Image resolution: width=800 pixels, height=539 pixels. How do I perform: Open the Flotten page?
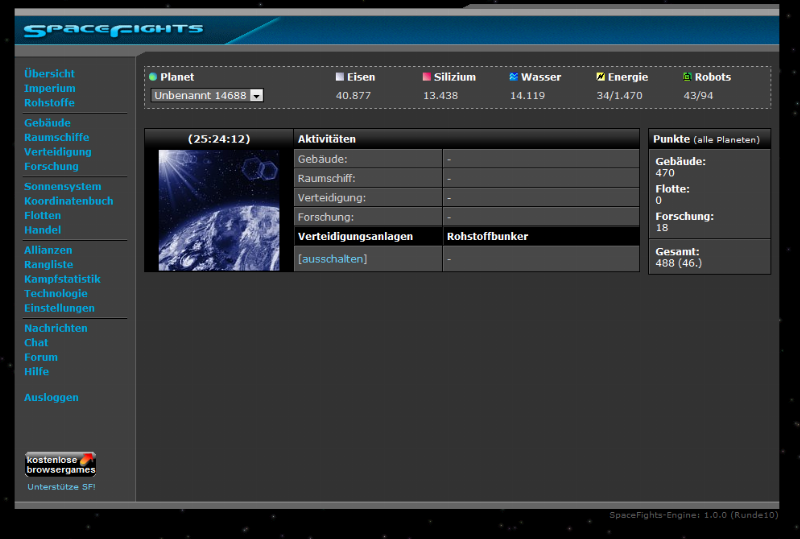(x=42, y=215)
